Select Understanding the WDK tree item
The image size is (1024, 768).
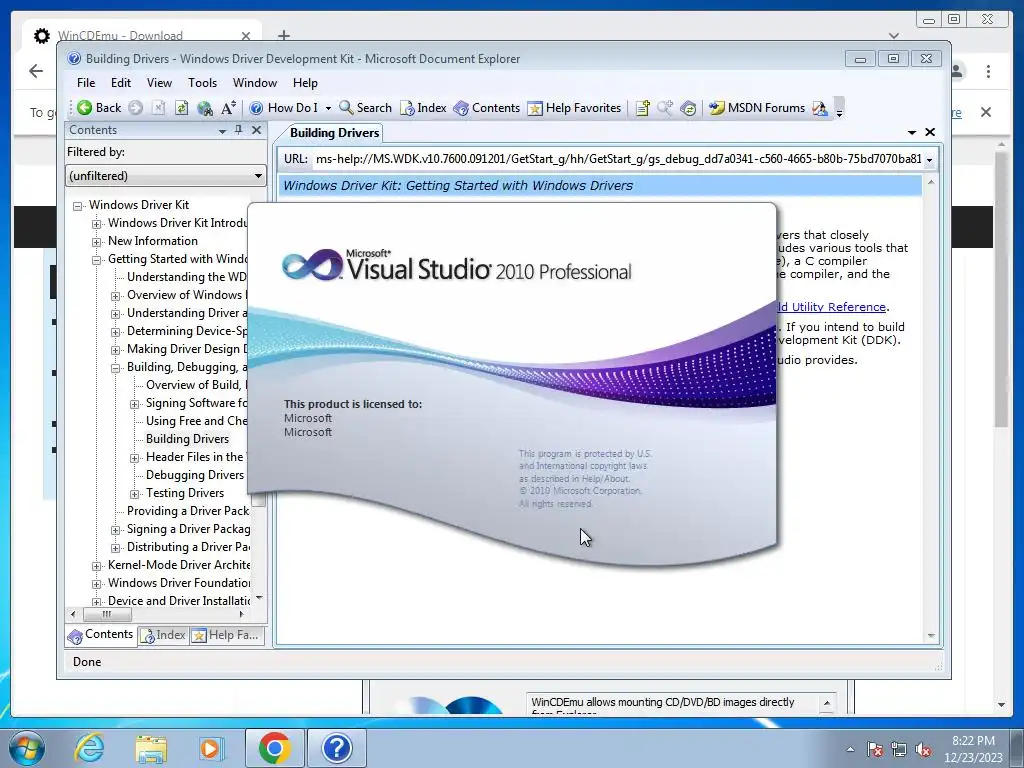pyautogui.click(x=187, y=277)
